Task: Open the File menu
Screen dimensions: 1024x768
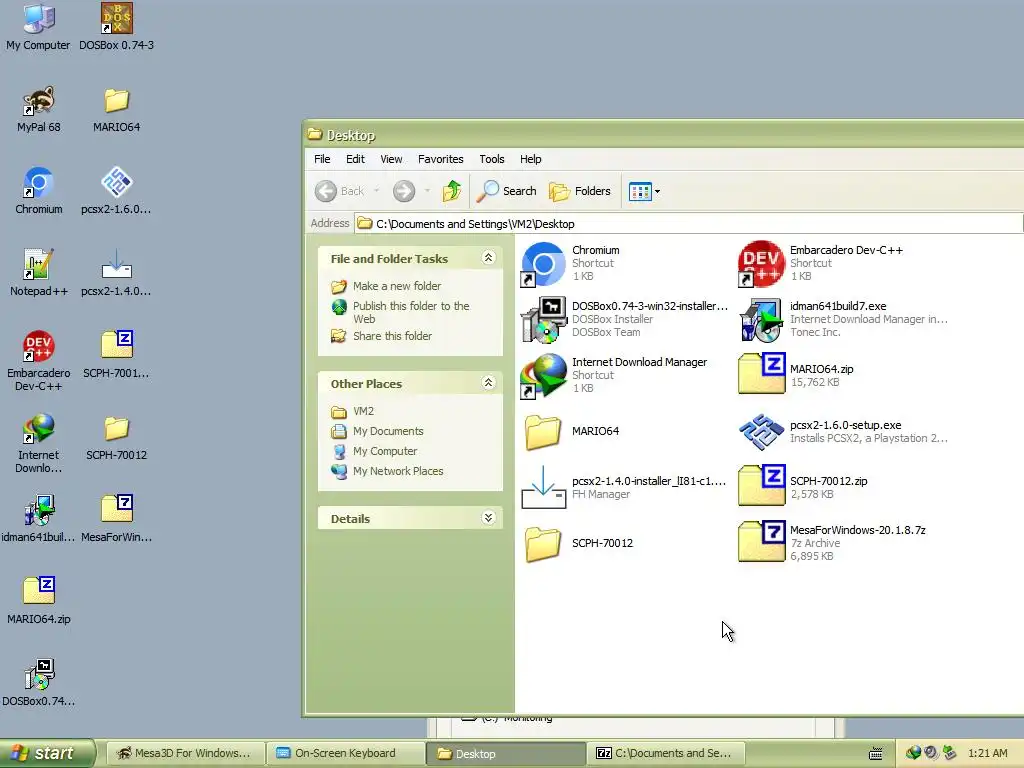Action: (x=322, y=159)
